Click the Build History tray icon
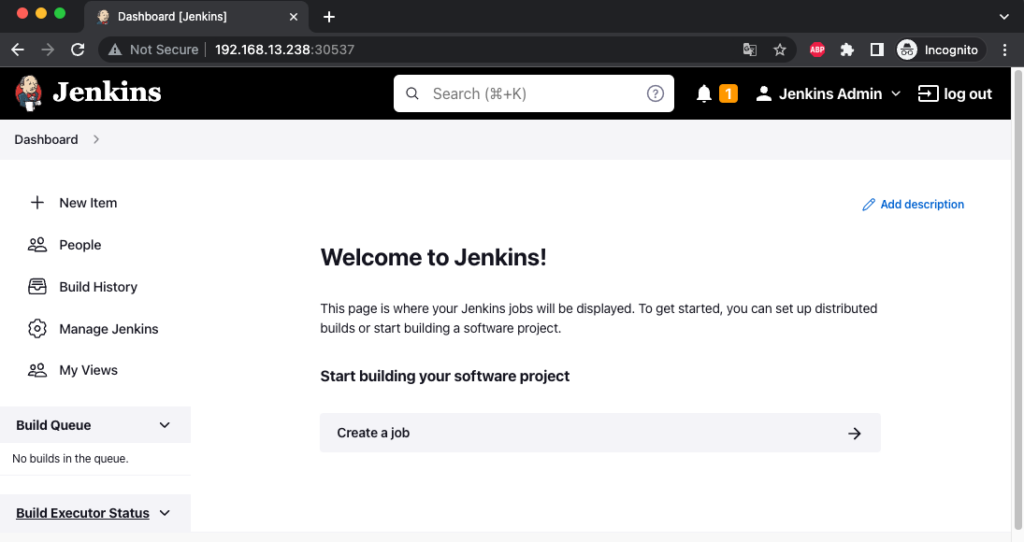The image size is (1024, 542). tap(37, 287)
